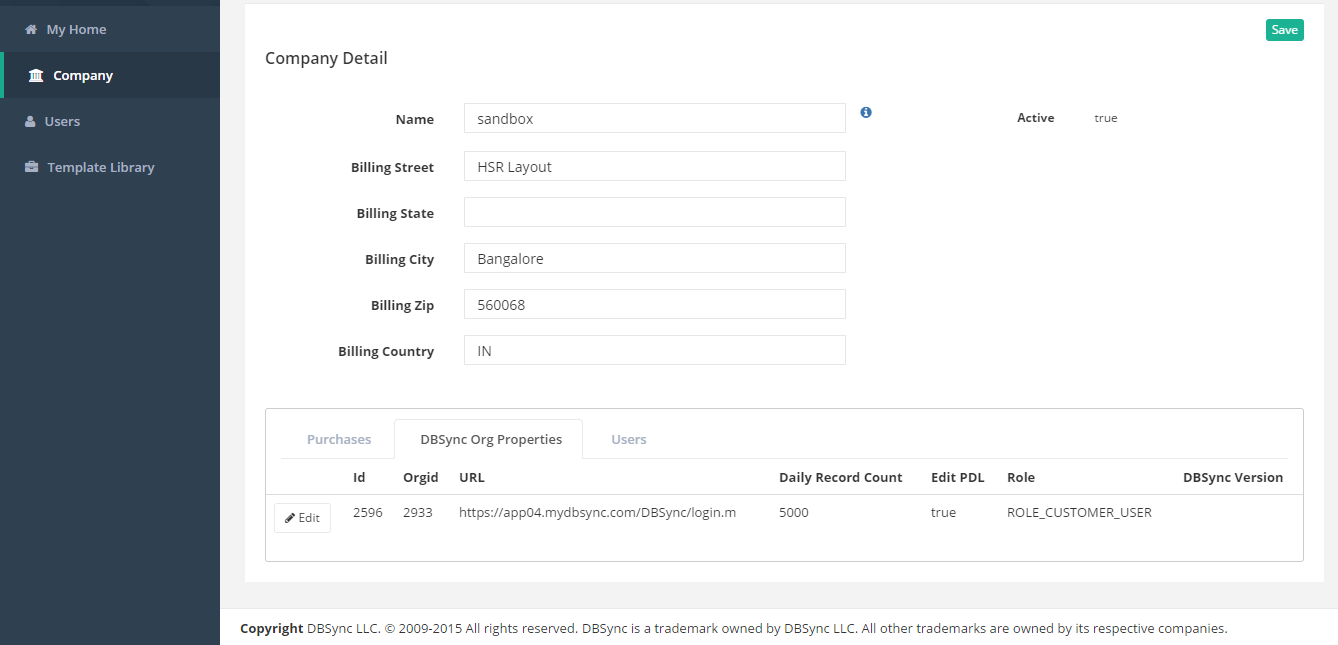The image size is (1338, 645).
Task: Click into the Billing Street field
Action: (x=655, y=167)
